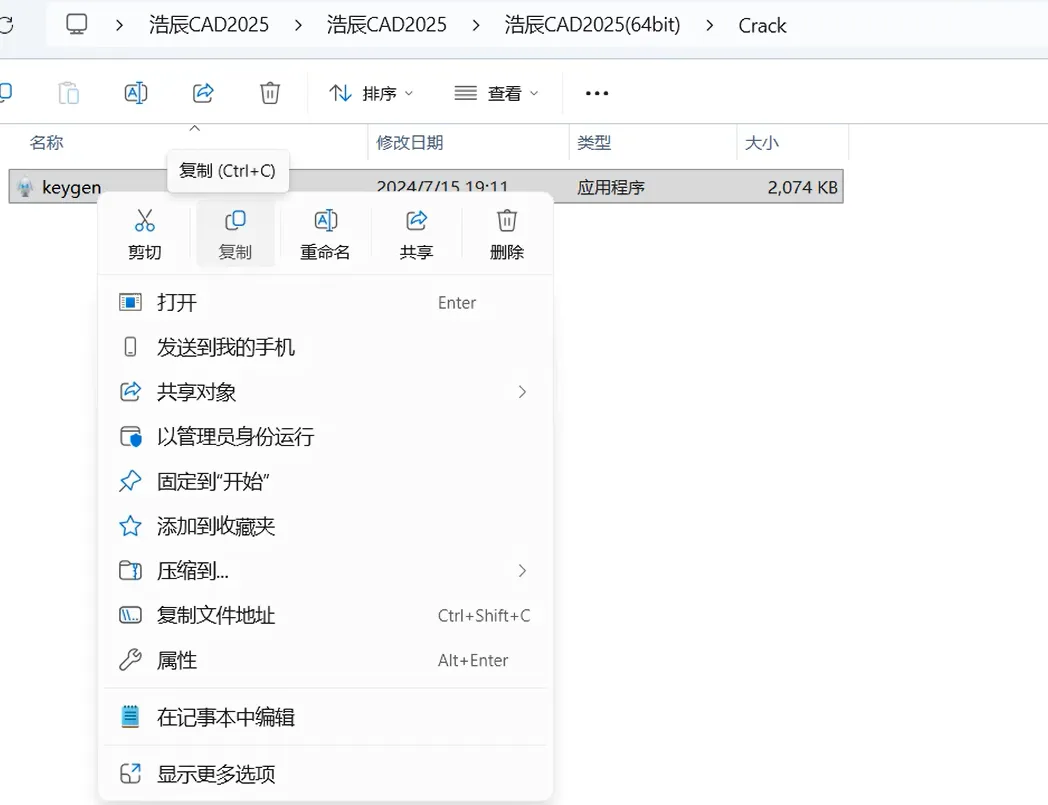Image resolution: width=1048 pixels, height=805 pixels.
Task: Go to 浩辰CAD2025(64bit) breadcrumb folder
Action: point(592,25)
